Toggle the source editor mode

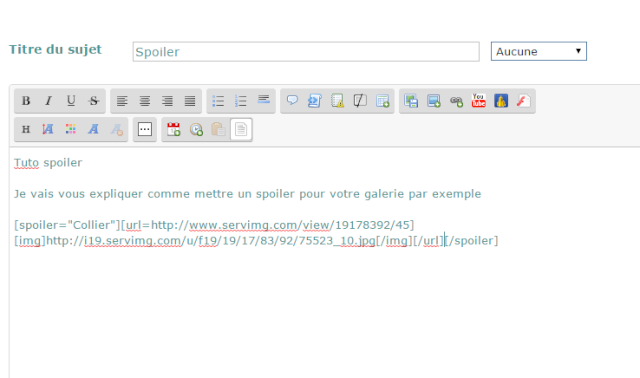[241, 129]
